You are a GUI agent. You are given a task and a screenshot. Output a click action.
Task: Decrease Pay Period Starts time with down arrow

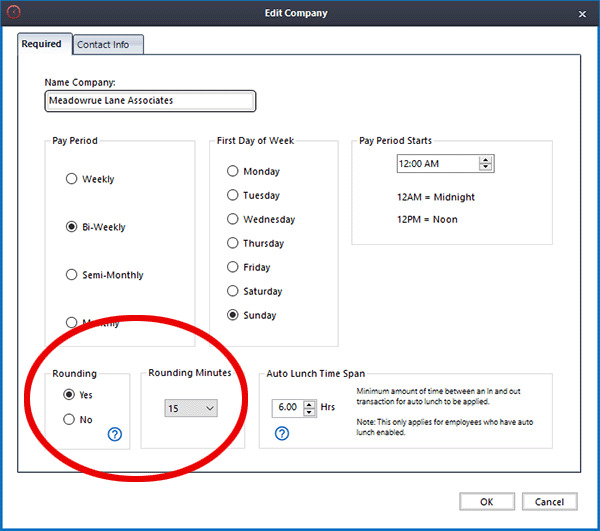click(486, 167)
